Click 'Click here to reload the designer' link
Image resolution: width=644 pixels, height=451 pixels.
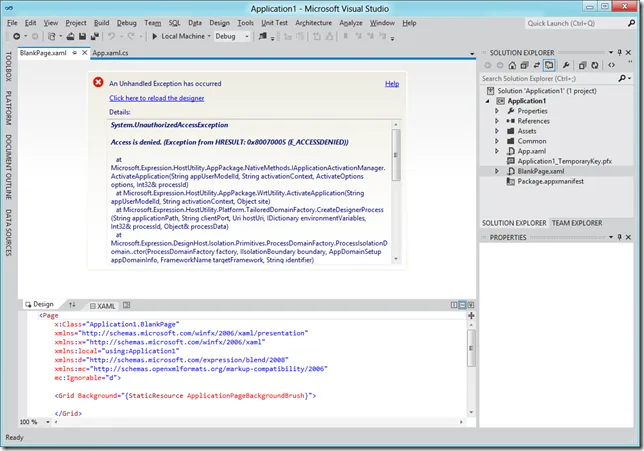pyautogui.click(x=159, y=98)
